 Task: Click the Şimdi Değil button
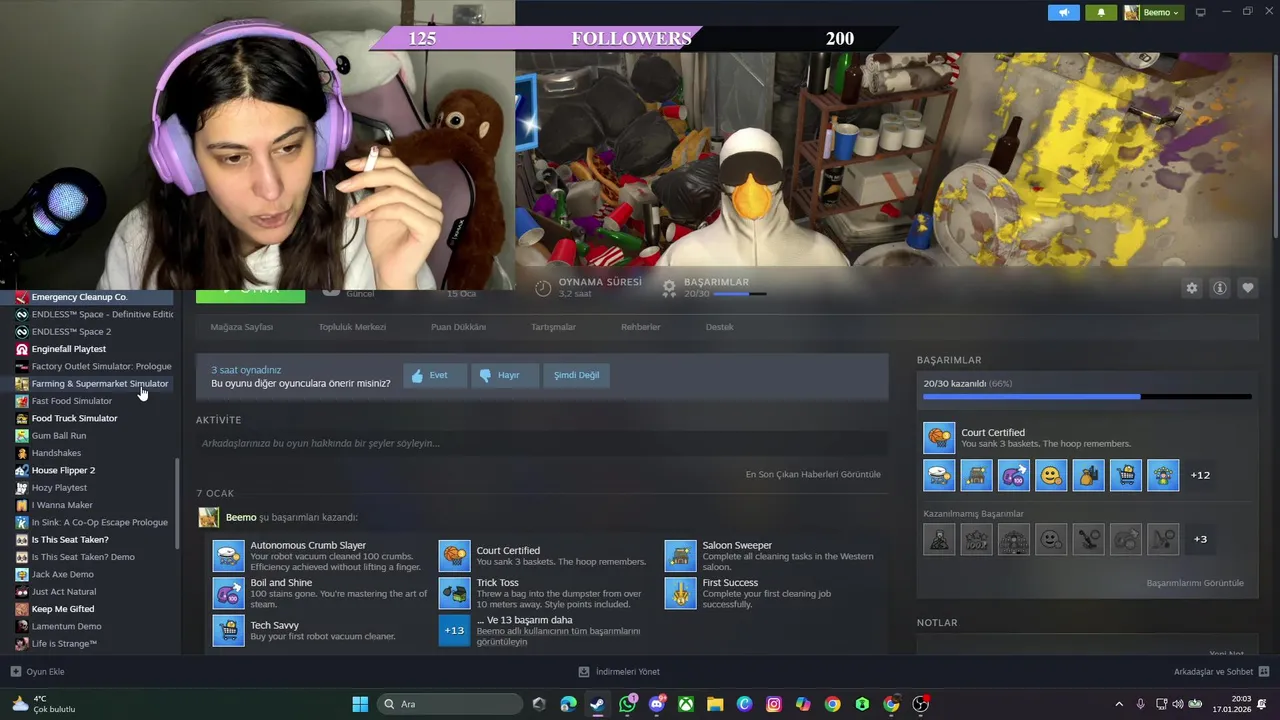click(x=577, y=375)
